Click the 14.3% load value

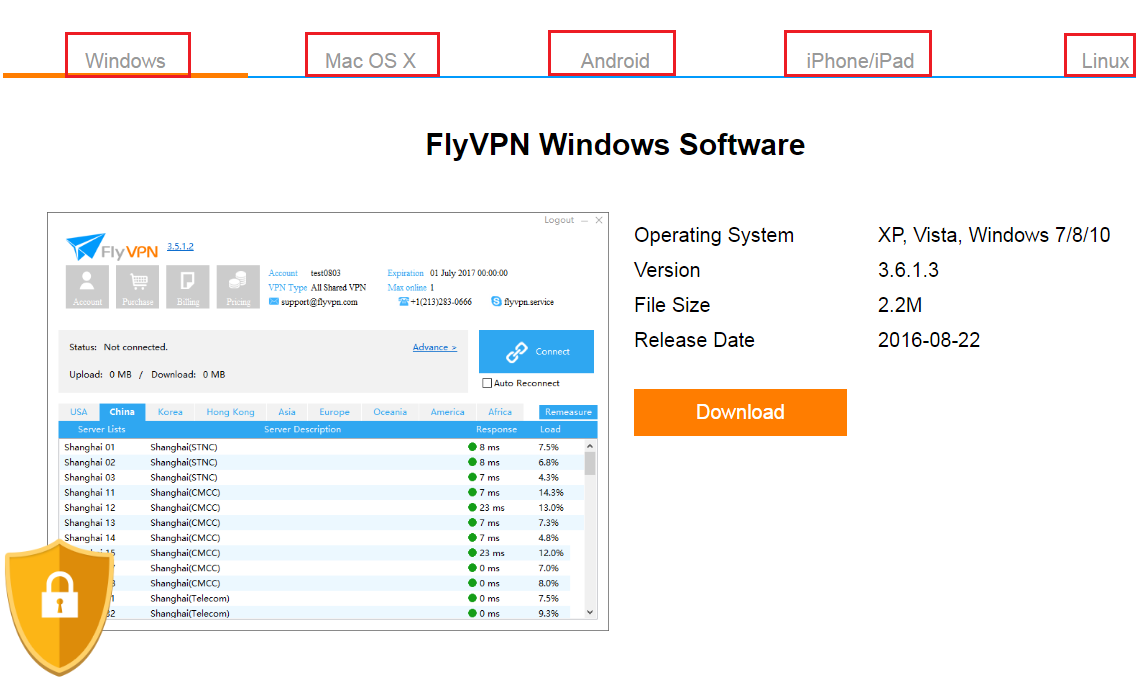click(551, 493)
